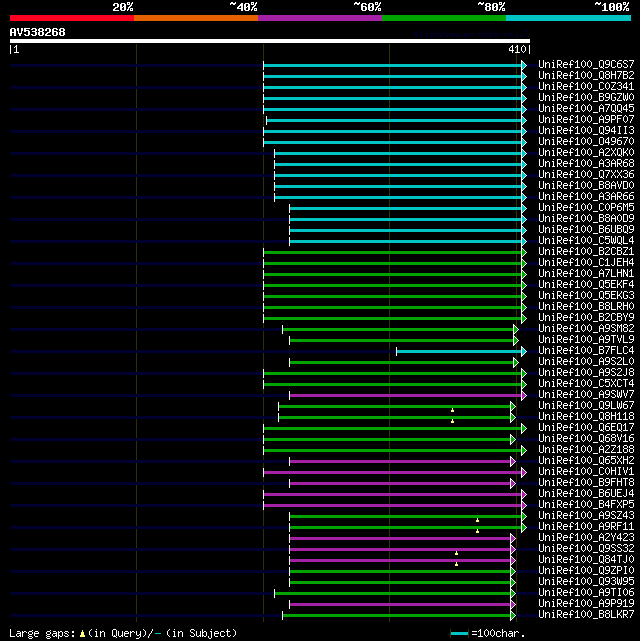Viewport: 640px width, 641px height.
Task: Click the UniRef100_C5XCT4 label
Action: tap(586, 383)
